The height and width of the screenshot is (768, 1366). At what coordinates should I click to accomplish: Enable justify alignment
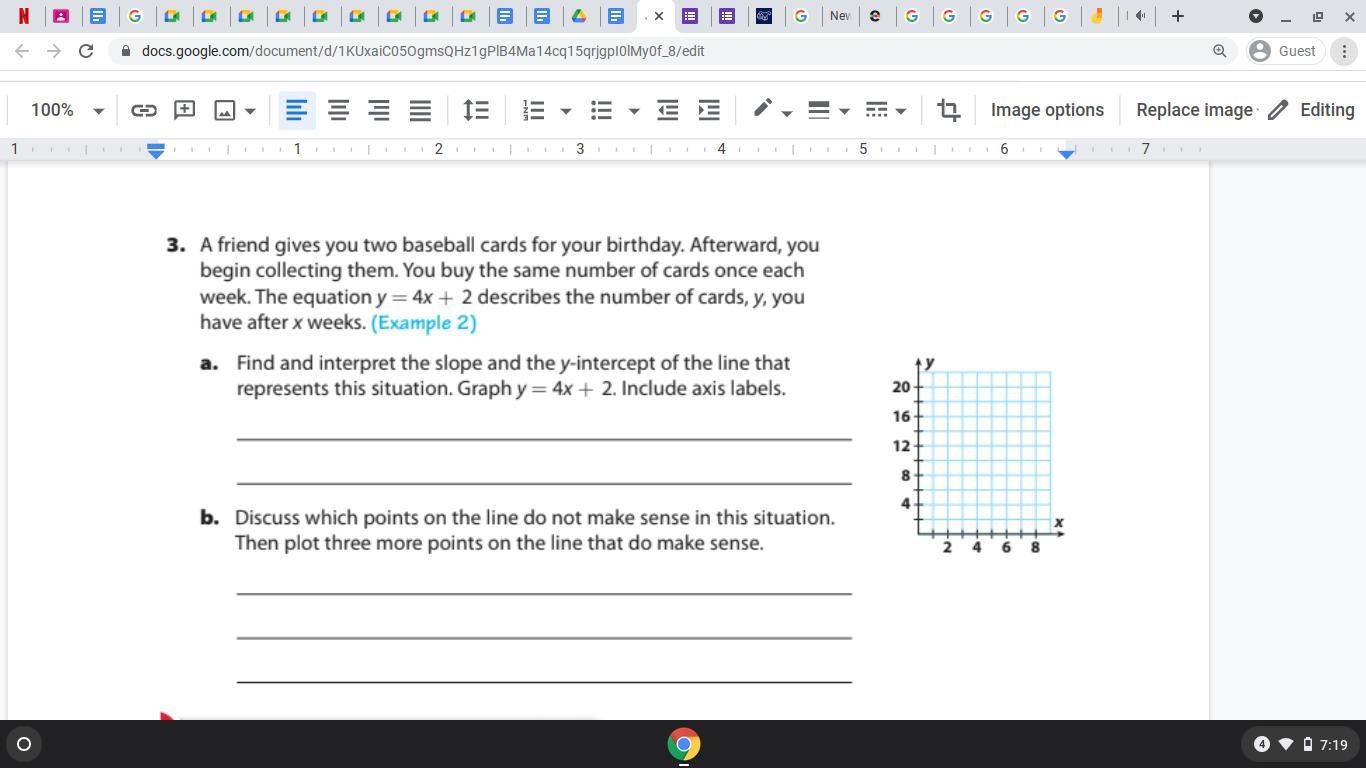coord(420,110)
